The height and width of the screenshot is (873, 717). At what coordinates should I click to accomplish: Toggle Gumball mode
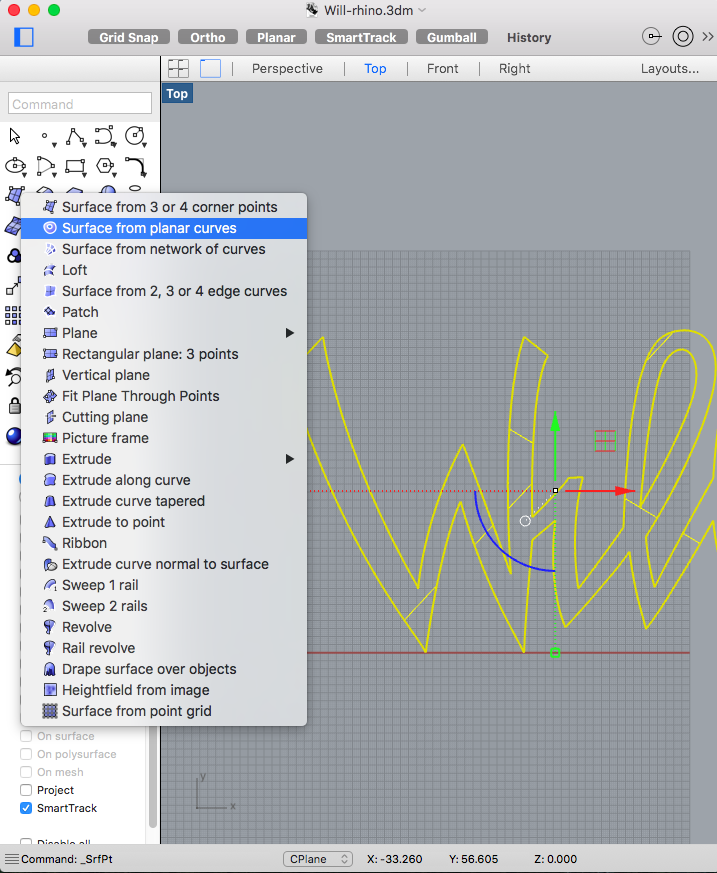coord(451,37)
